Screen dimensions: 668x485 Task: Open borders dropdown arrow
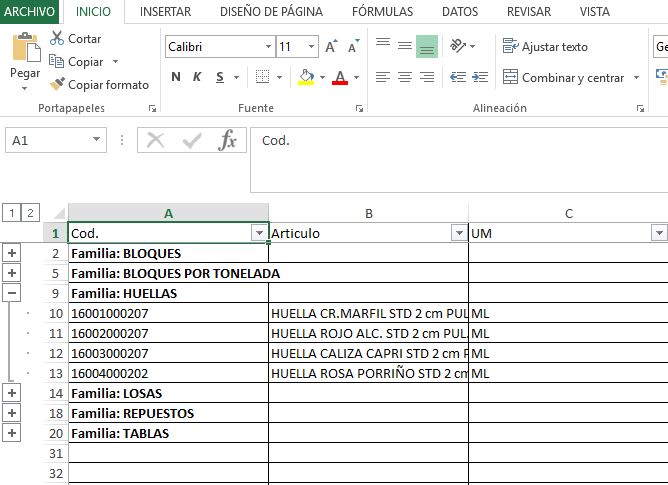point(279,78)
